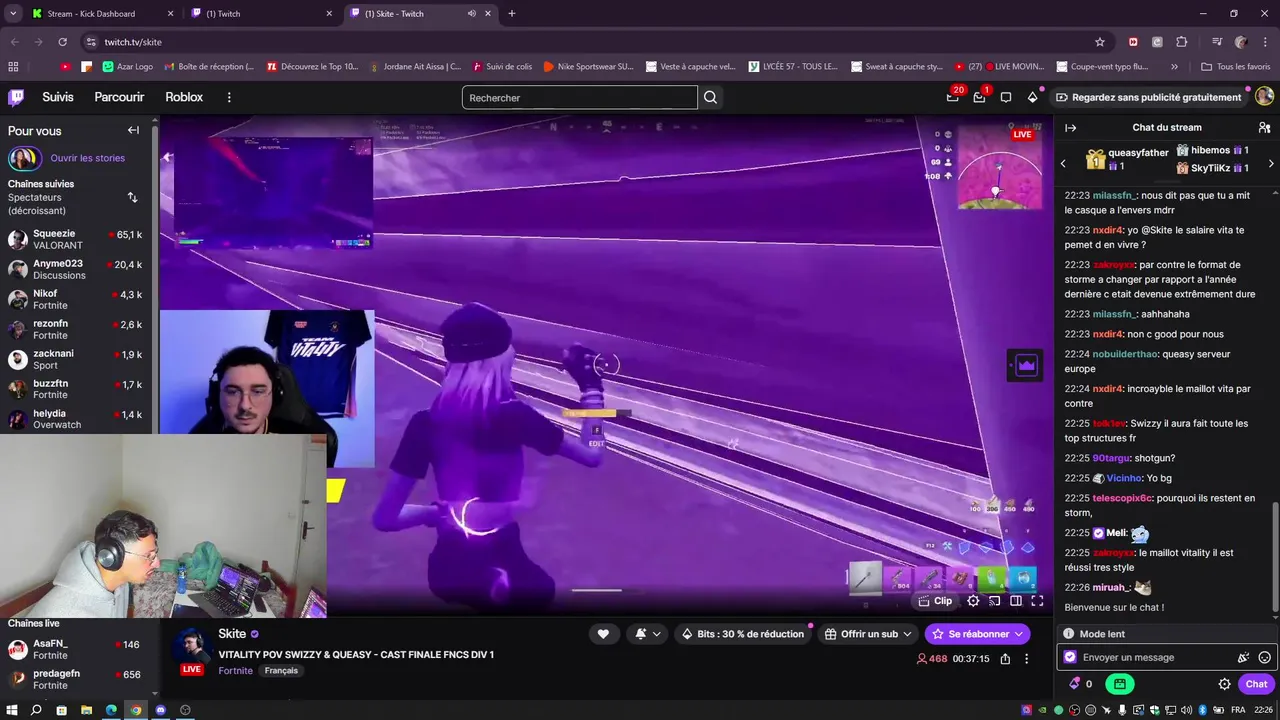Open Squeezie channel in sidebar
The image size is (1280, 720).
(76, 239)
